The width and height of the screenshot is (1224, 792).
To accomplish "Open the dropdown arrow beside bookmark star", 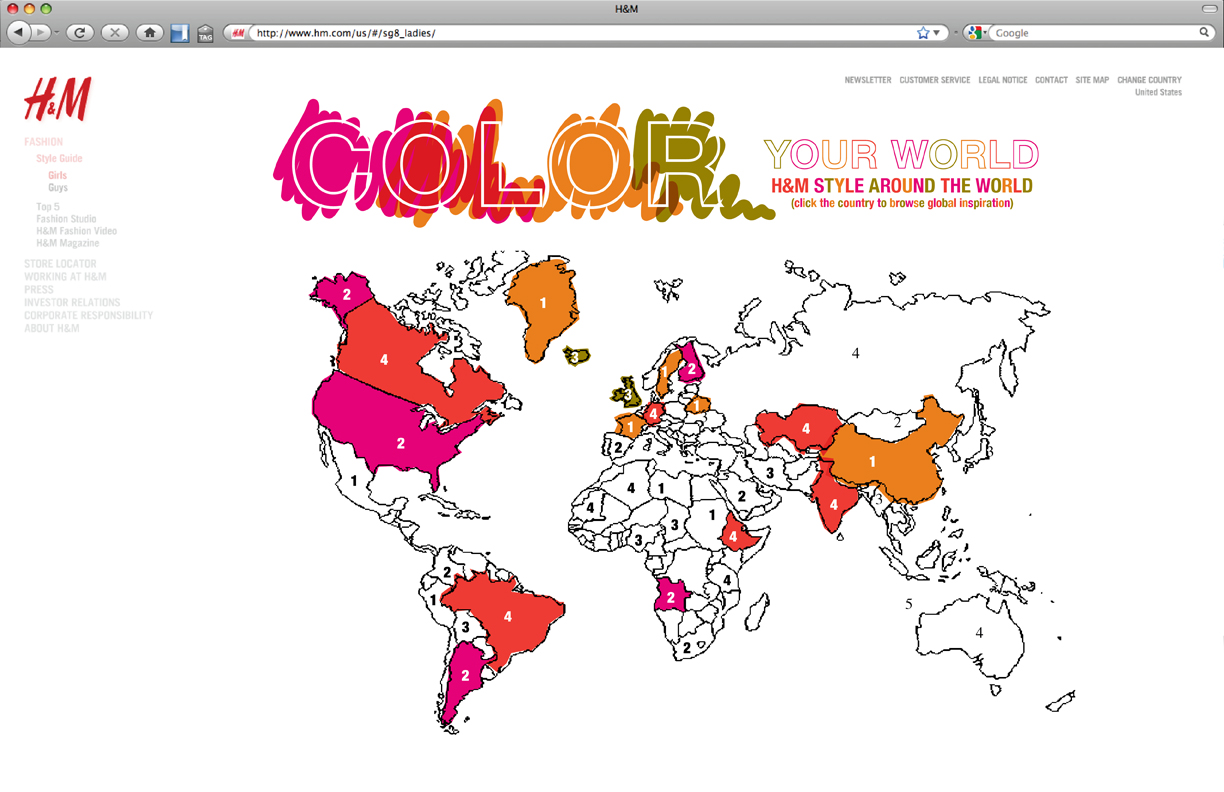I will click(937, 33).
